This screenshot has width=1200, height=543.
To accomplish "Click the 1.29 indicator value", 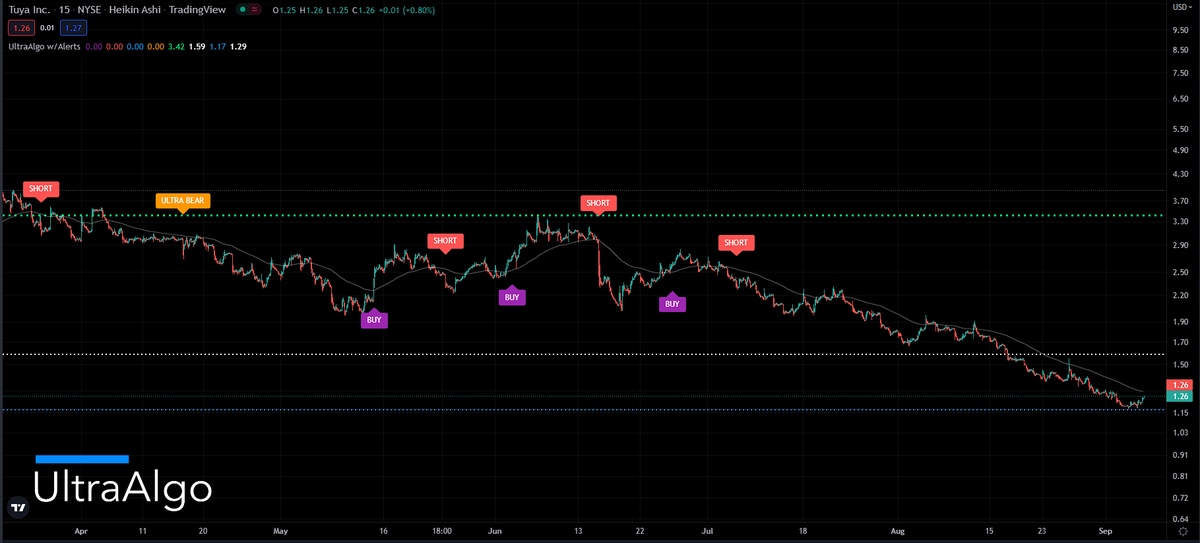I will click(x=238, y=46).
